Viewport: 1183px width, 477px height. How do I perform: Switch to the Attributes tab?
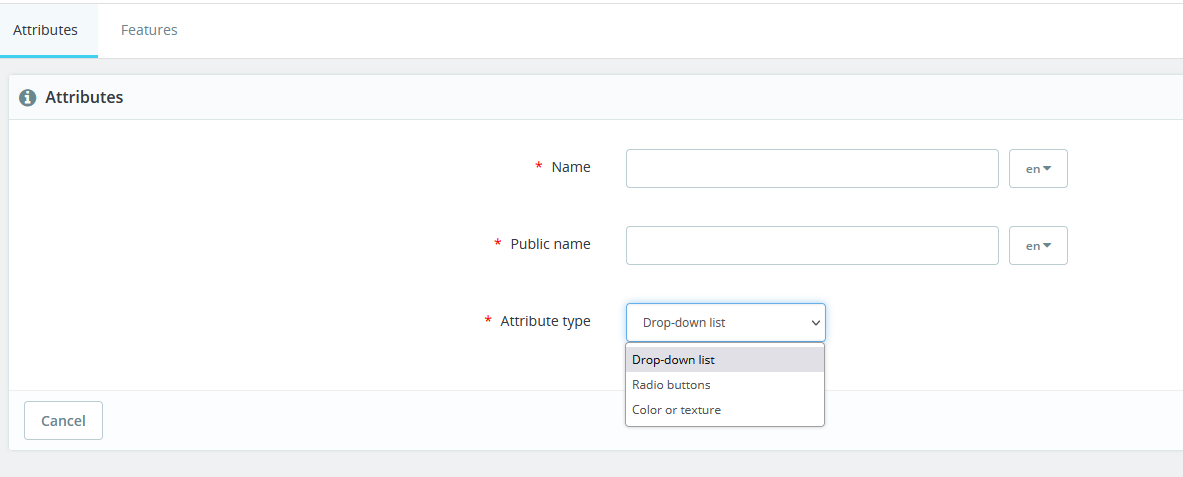(46, 30)
